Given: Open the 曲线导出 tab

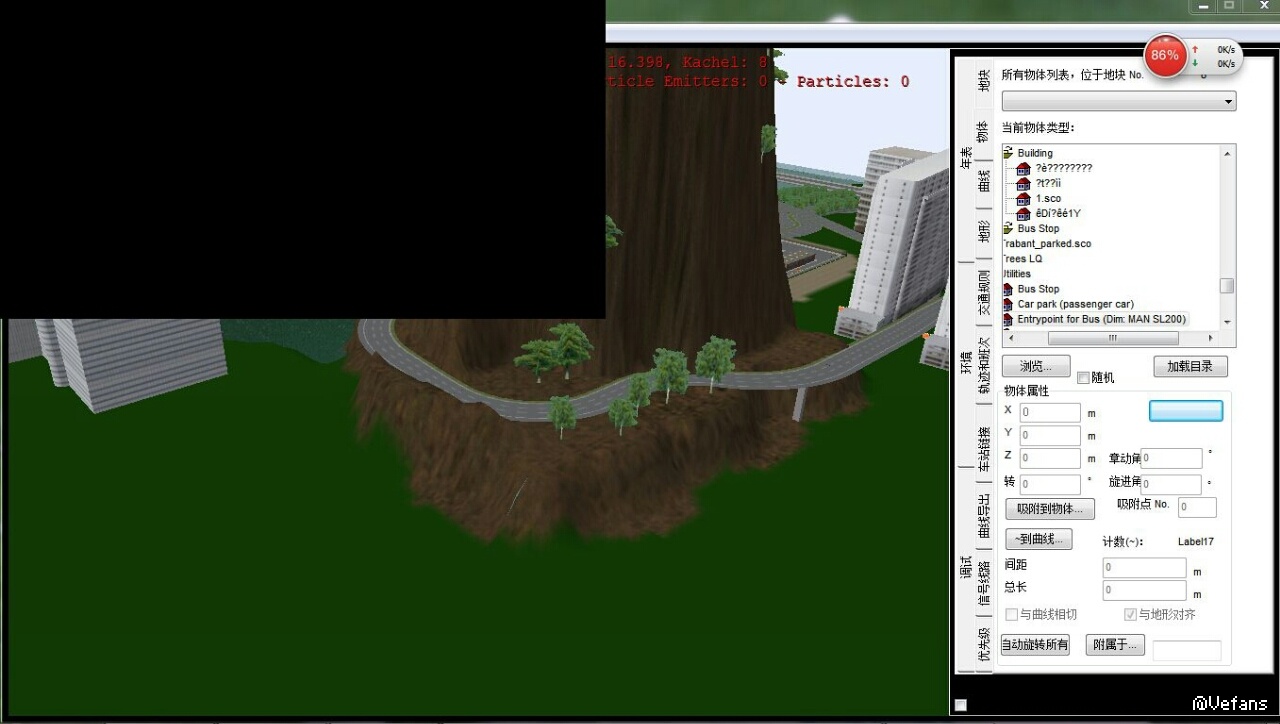Looking at the screenshot, I should tap(983, 516).
